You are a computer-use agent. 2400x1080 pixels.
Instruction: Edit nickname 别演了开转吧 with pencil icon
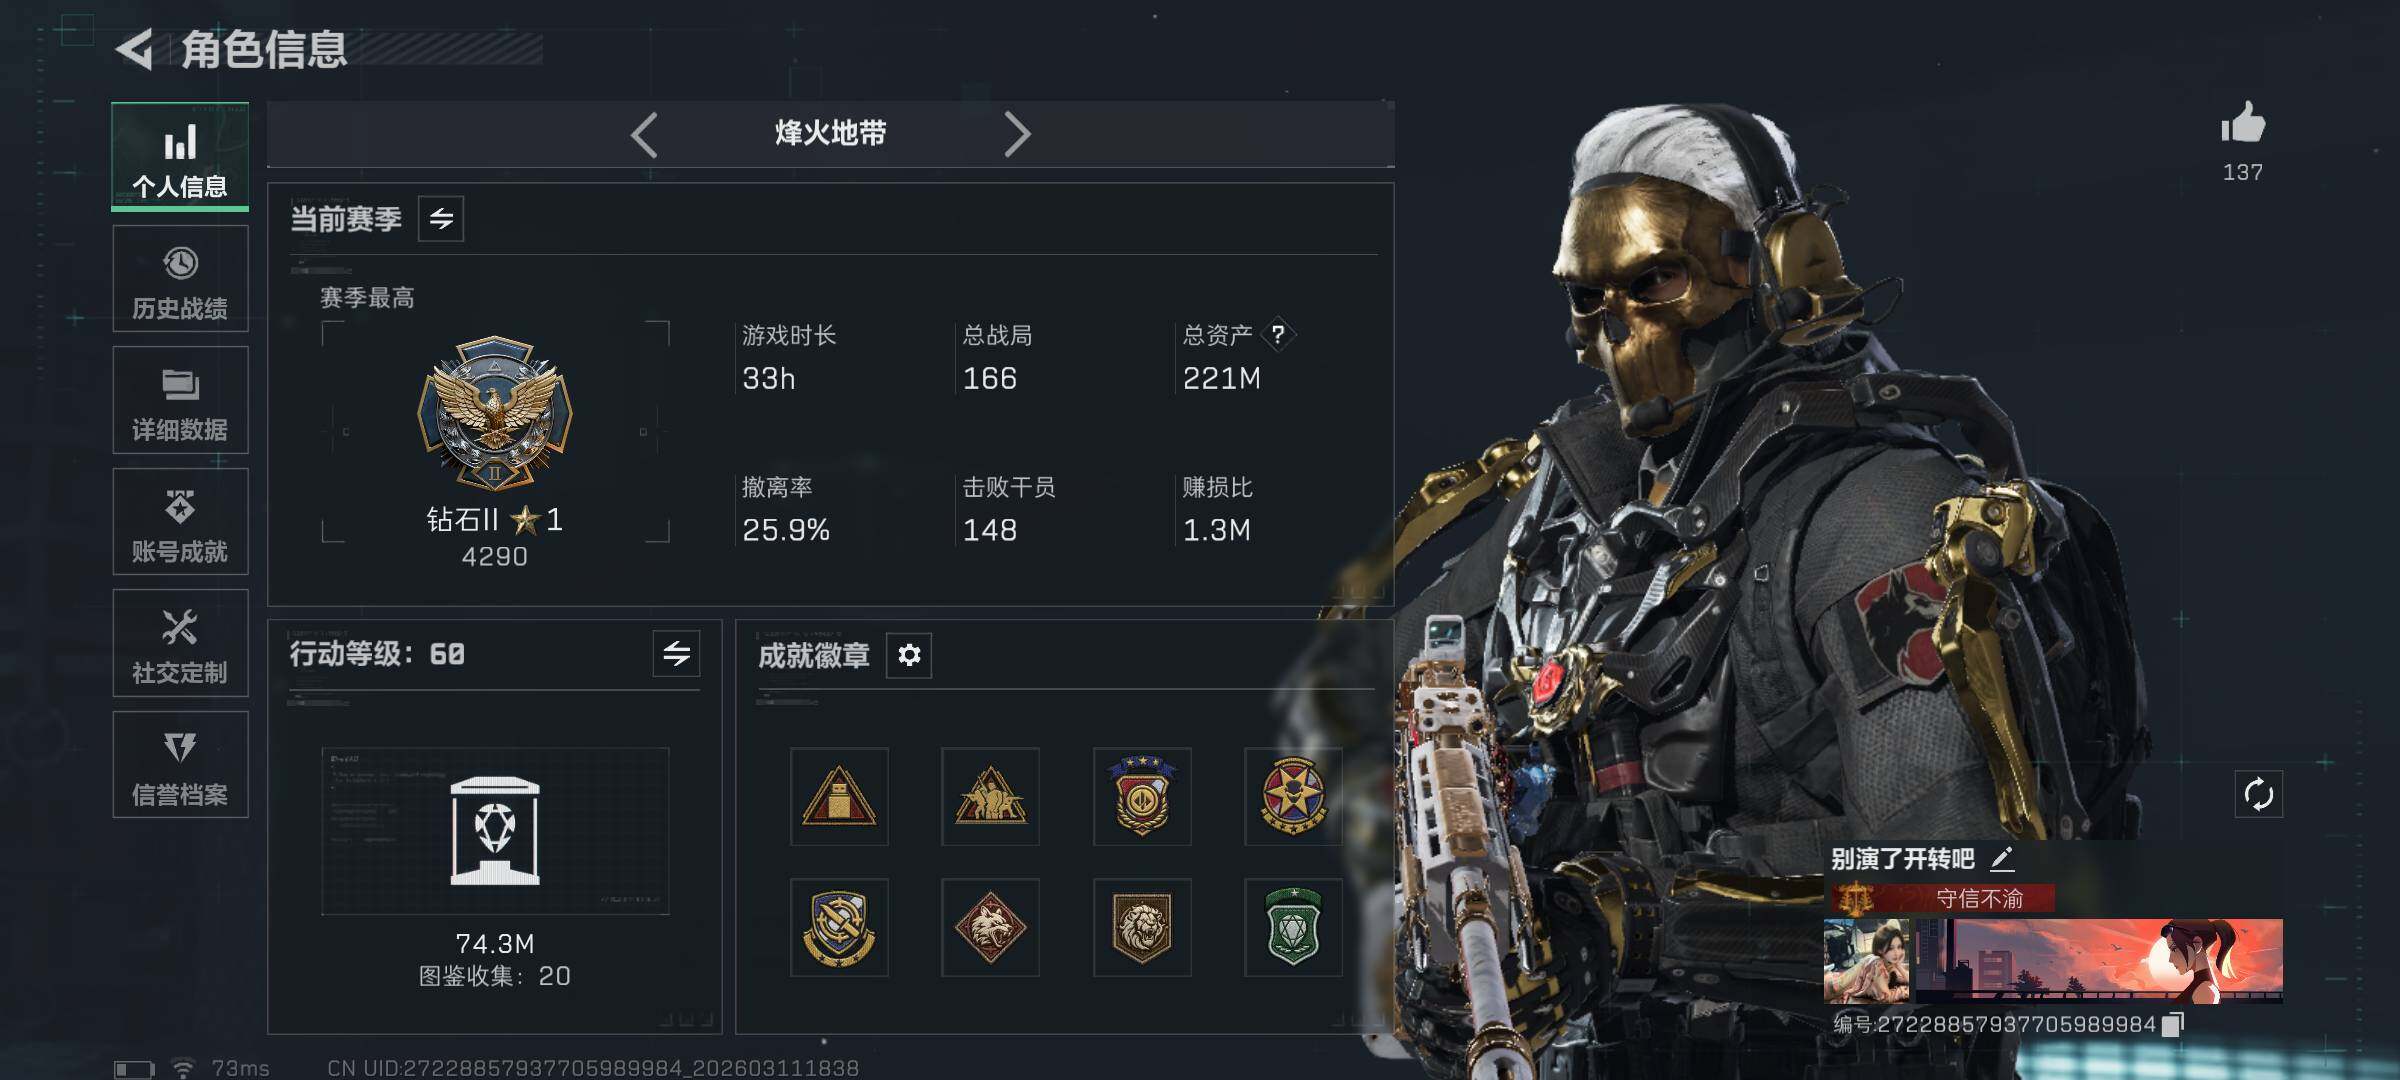(2002, 859)
